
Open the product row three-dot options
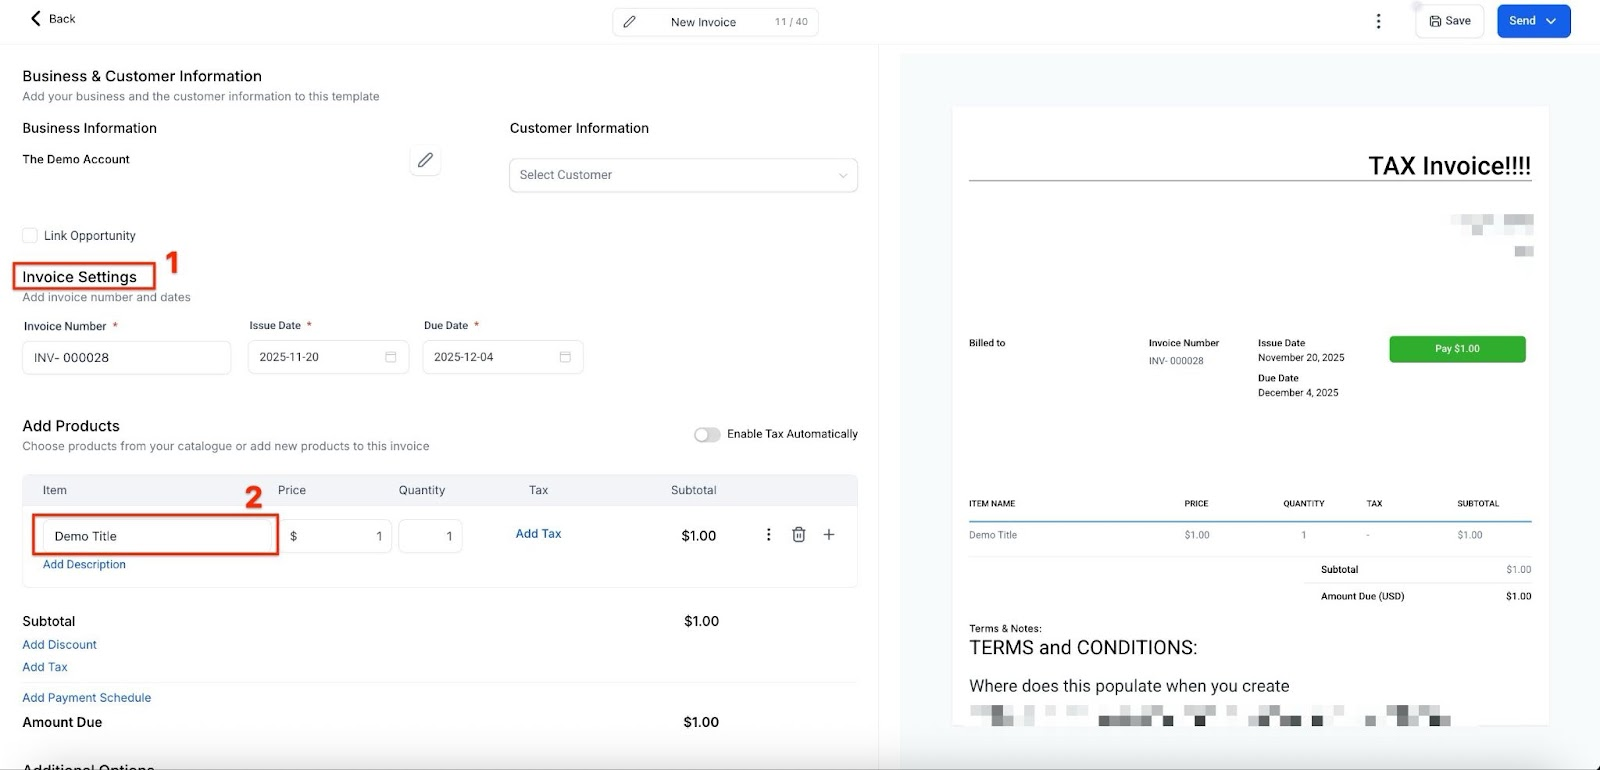[768, 535]
